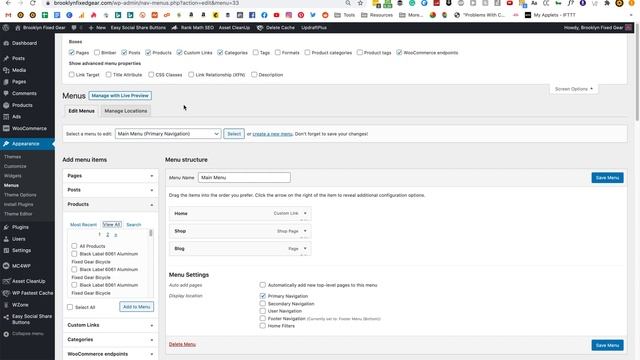Check Automatically add new top-level pages
The width and height of the screenshot is (640, 360).
(x=262, y=285)
